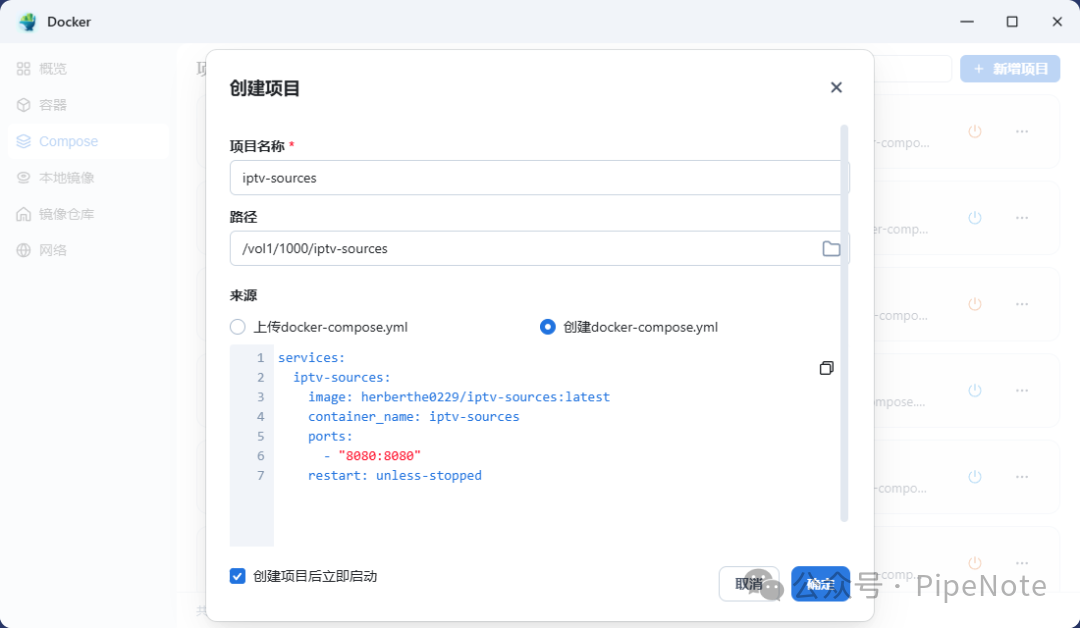Click the 项目名称 input field
1080x628 pixels.
click(535, 178)
